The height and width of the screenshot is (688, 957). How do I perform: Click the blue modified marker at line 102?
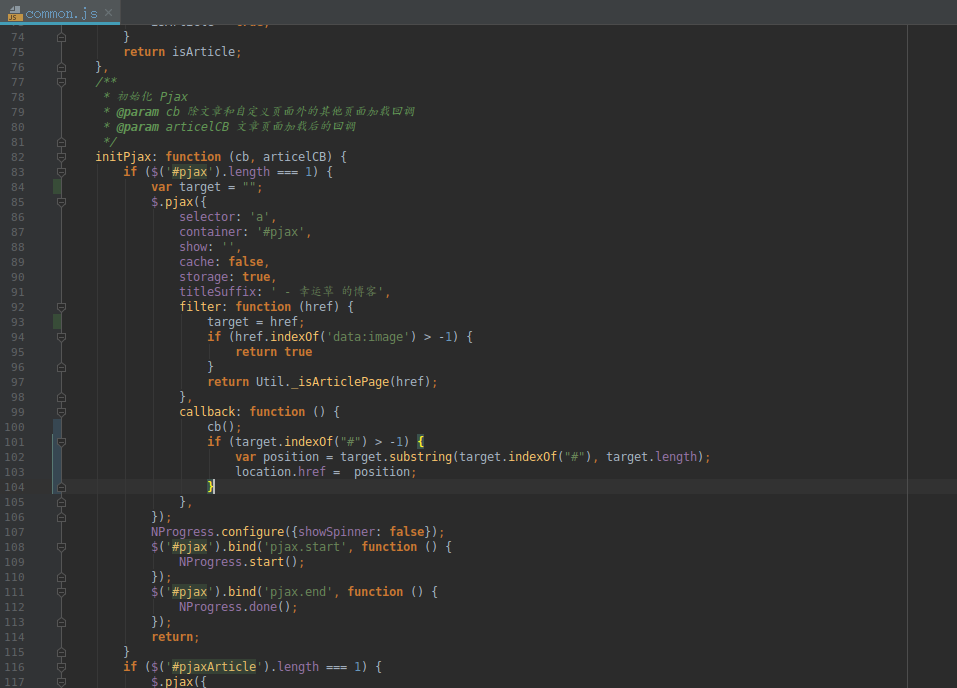click(57, 457)
